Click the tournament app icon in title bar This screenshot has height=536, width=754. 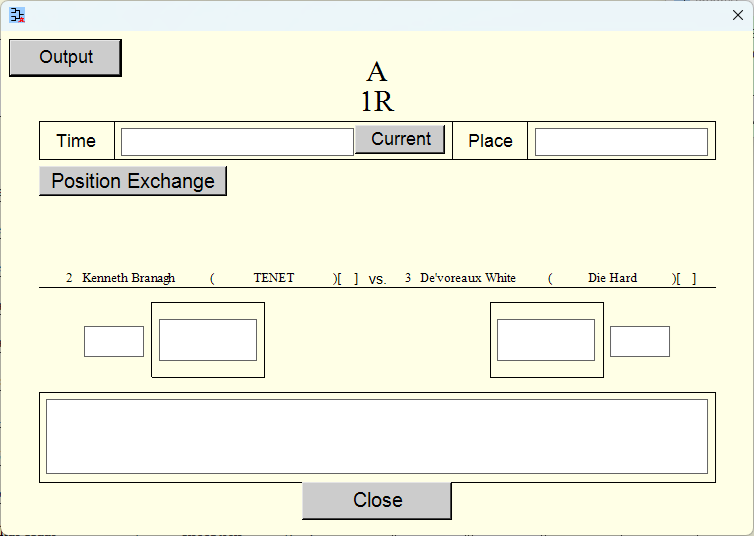coord(17,15)
